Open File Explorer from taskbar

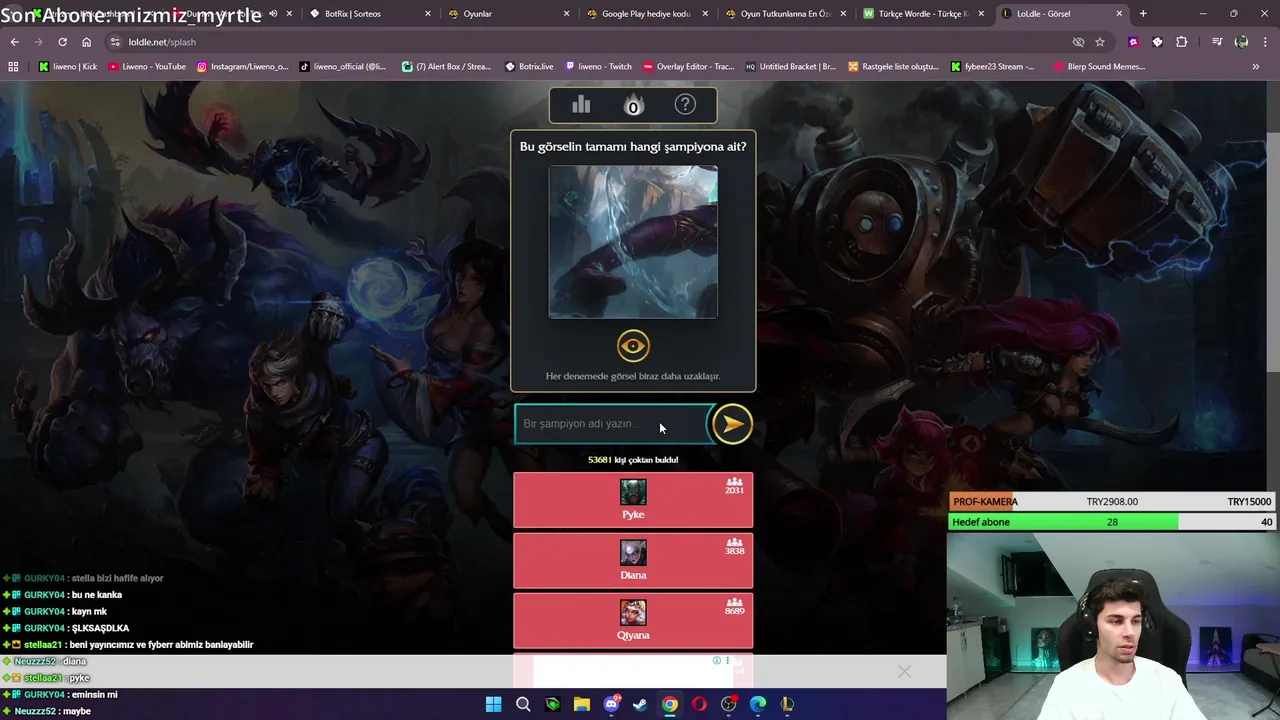pos(581,704)
